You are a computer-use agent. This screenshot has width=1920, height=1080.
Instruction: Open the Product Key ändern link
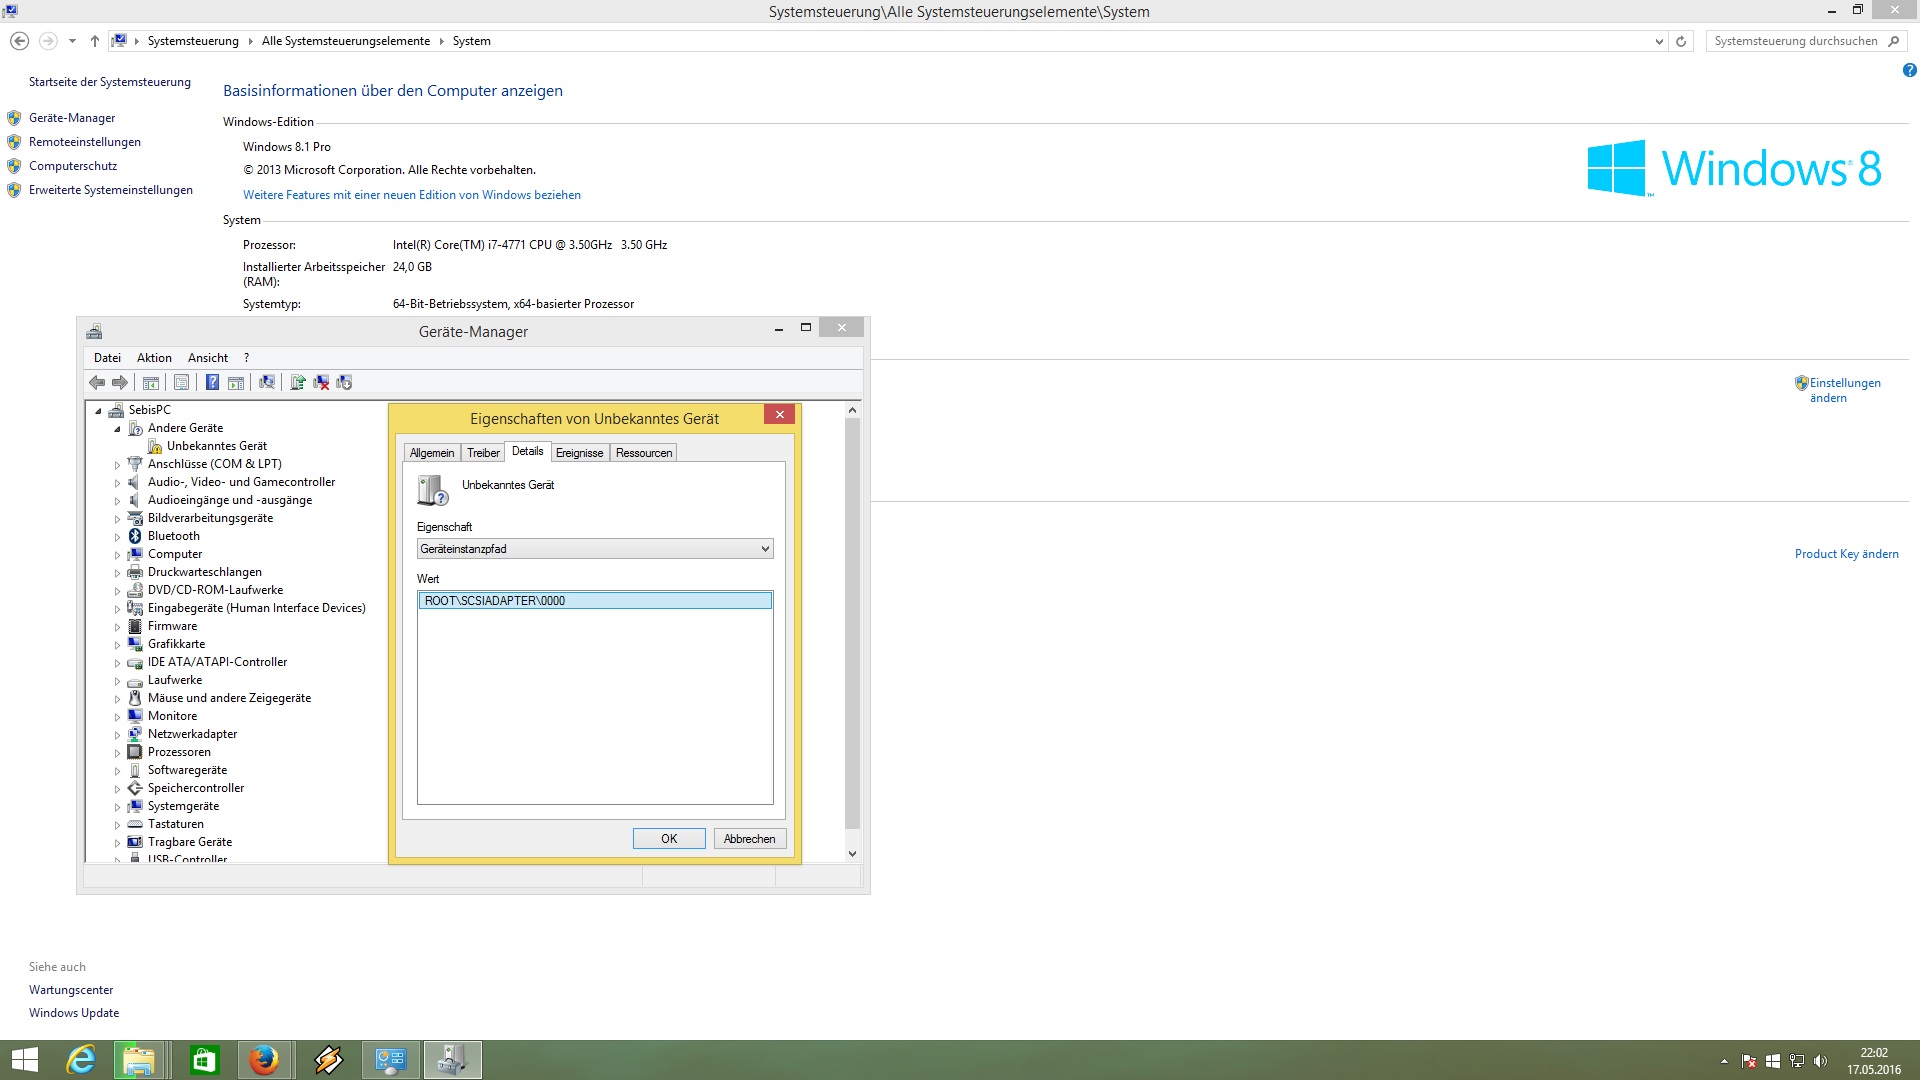pos(1846,554)
